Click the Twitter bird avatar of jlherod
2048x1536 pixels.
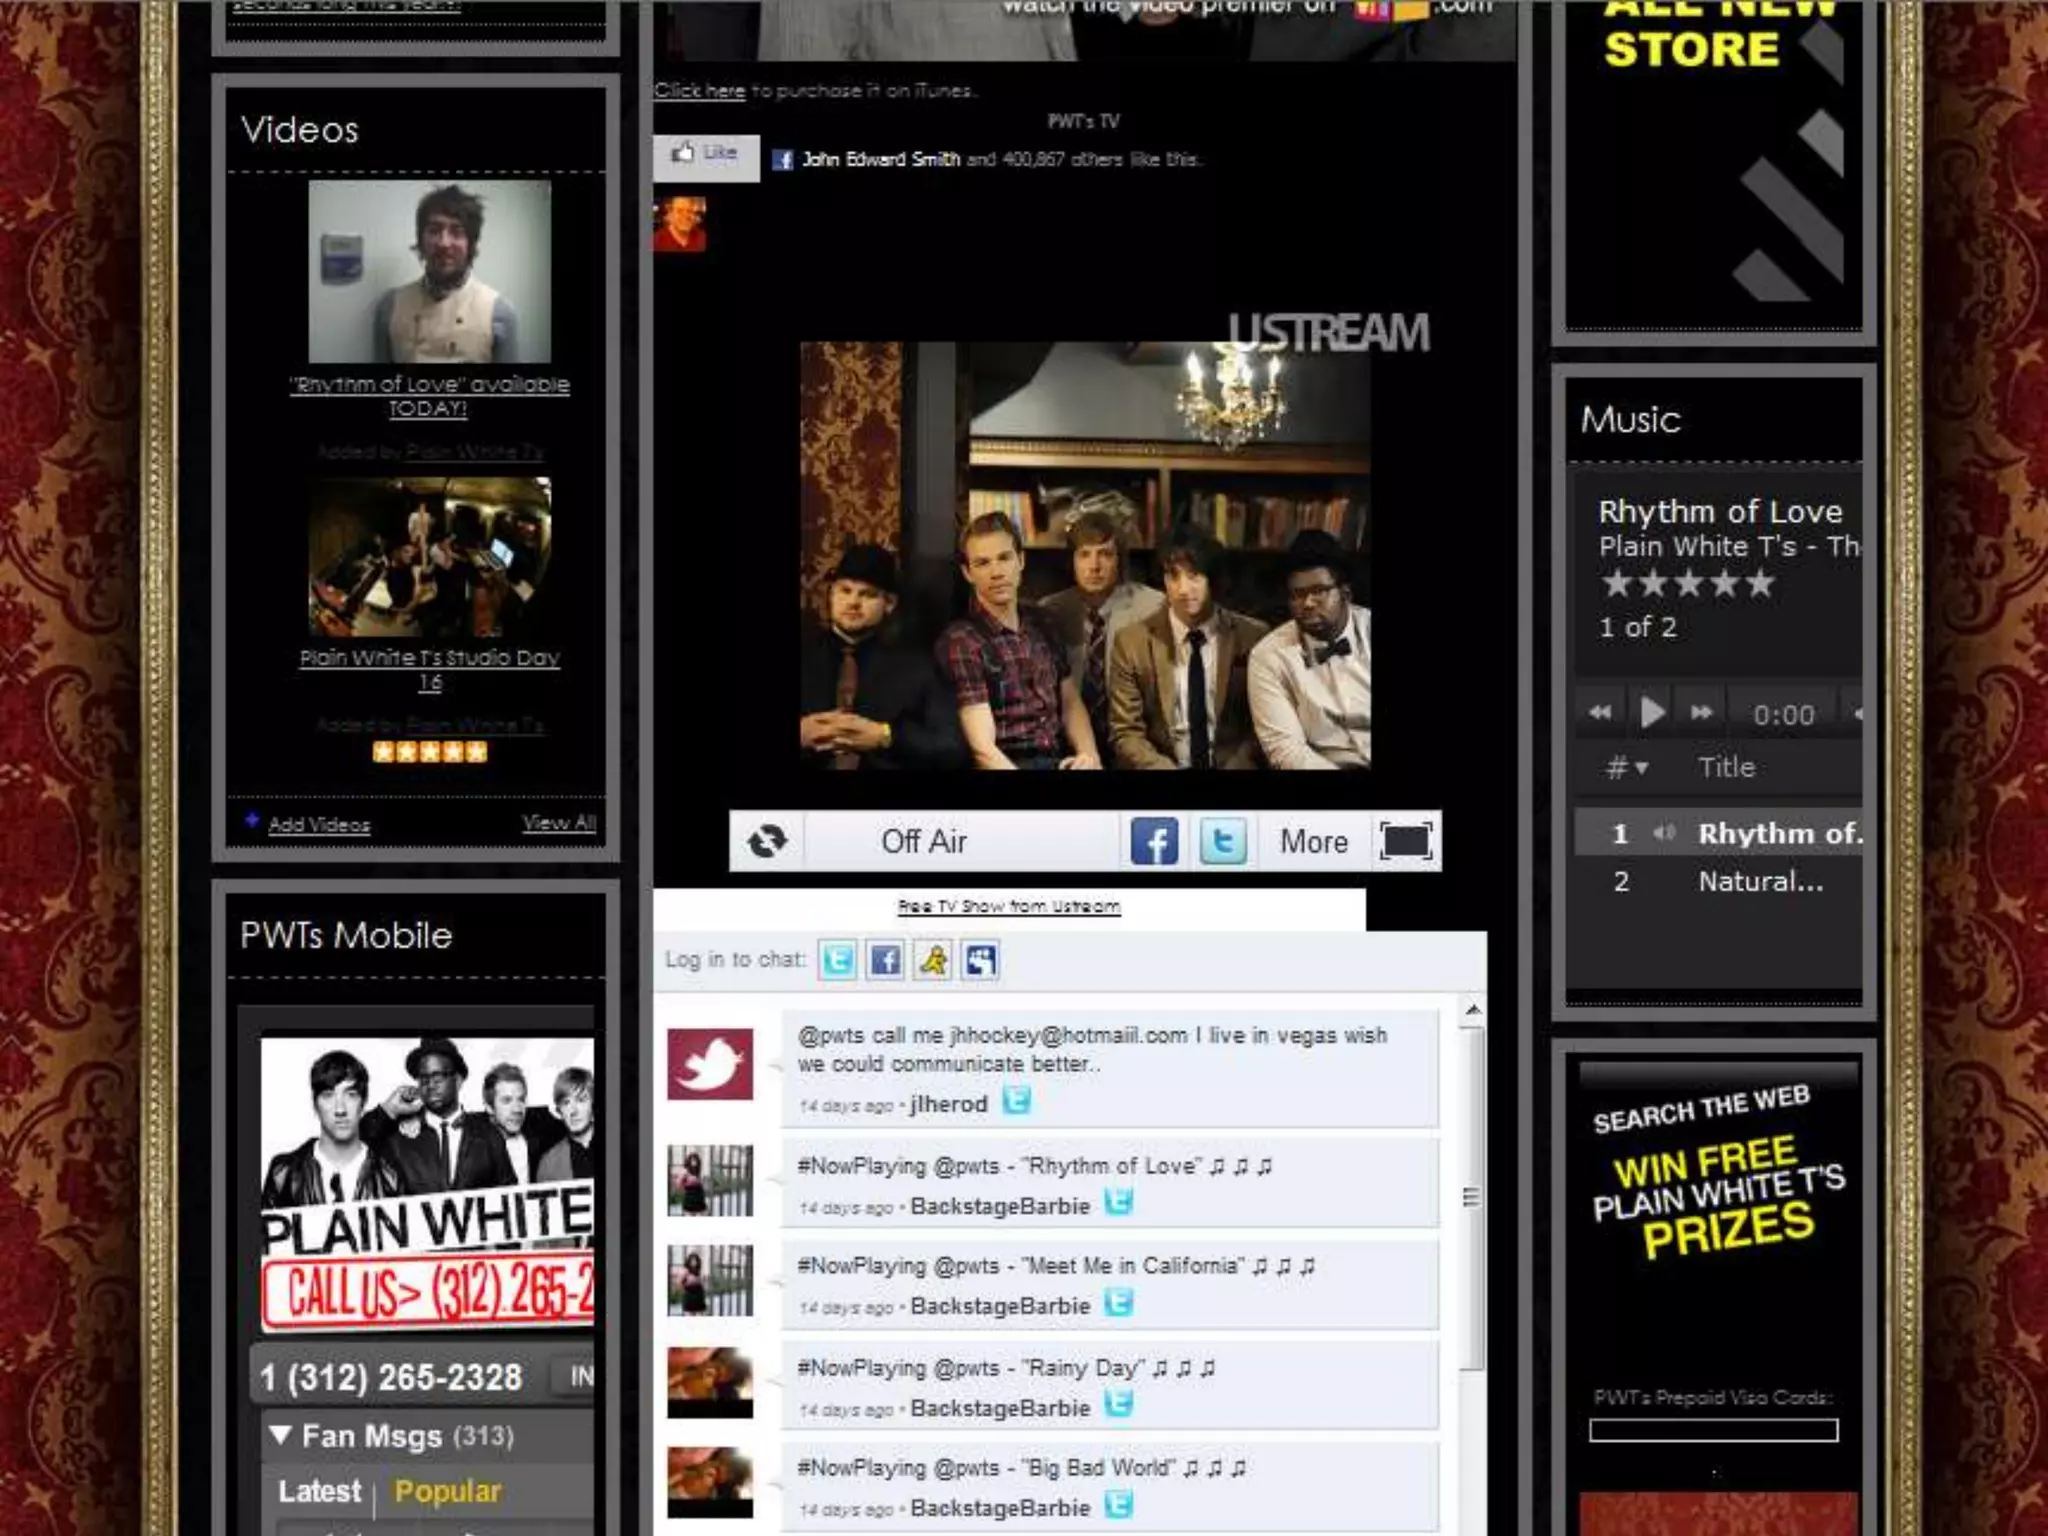coord(710,1063)
